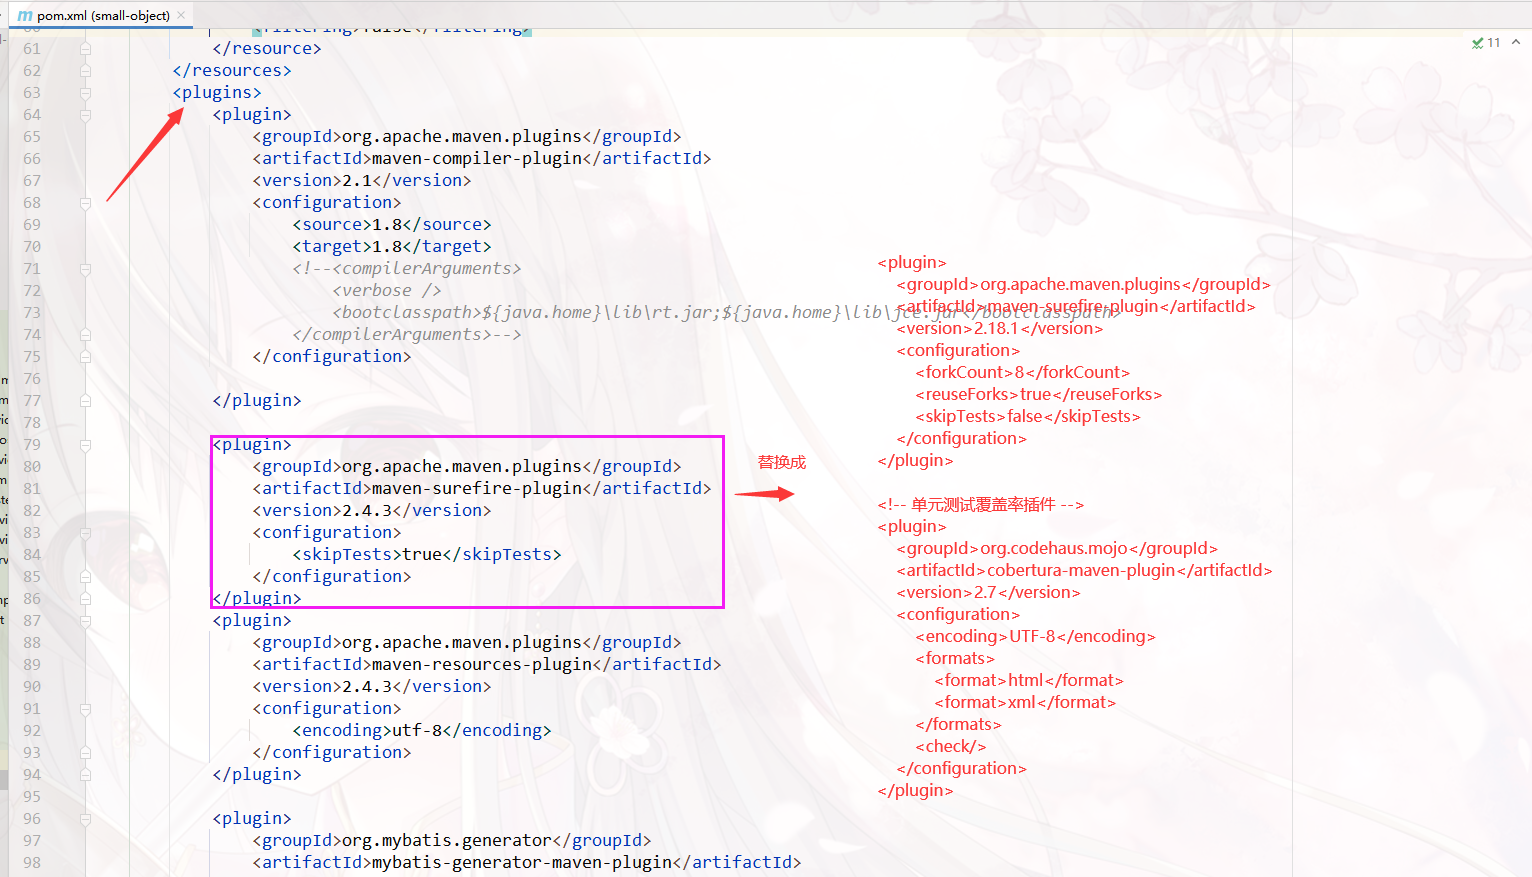The image size is (1532, 877).
Task: Click the <source>1.8</source> line
Action: (x=392, y=224)
